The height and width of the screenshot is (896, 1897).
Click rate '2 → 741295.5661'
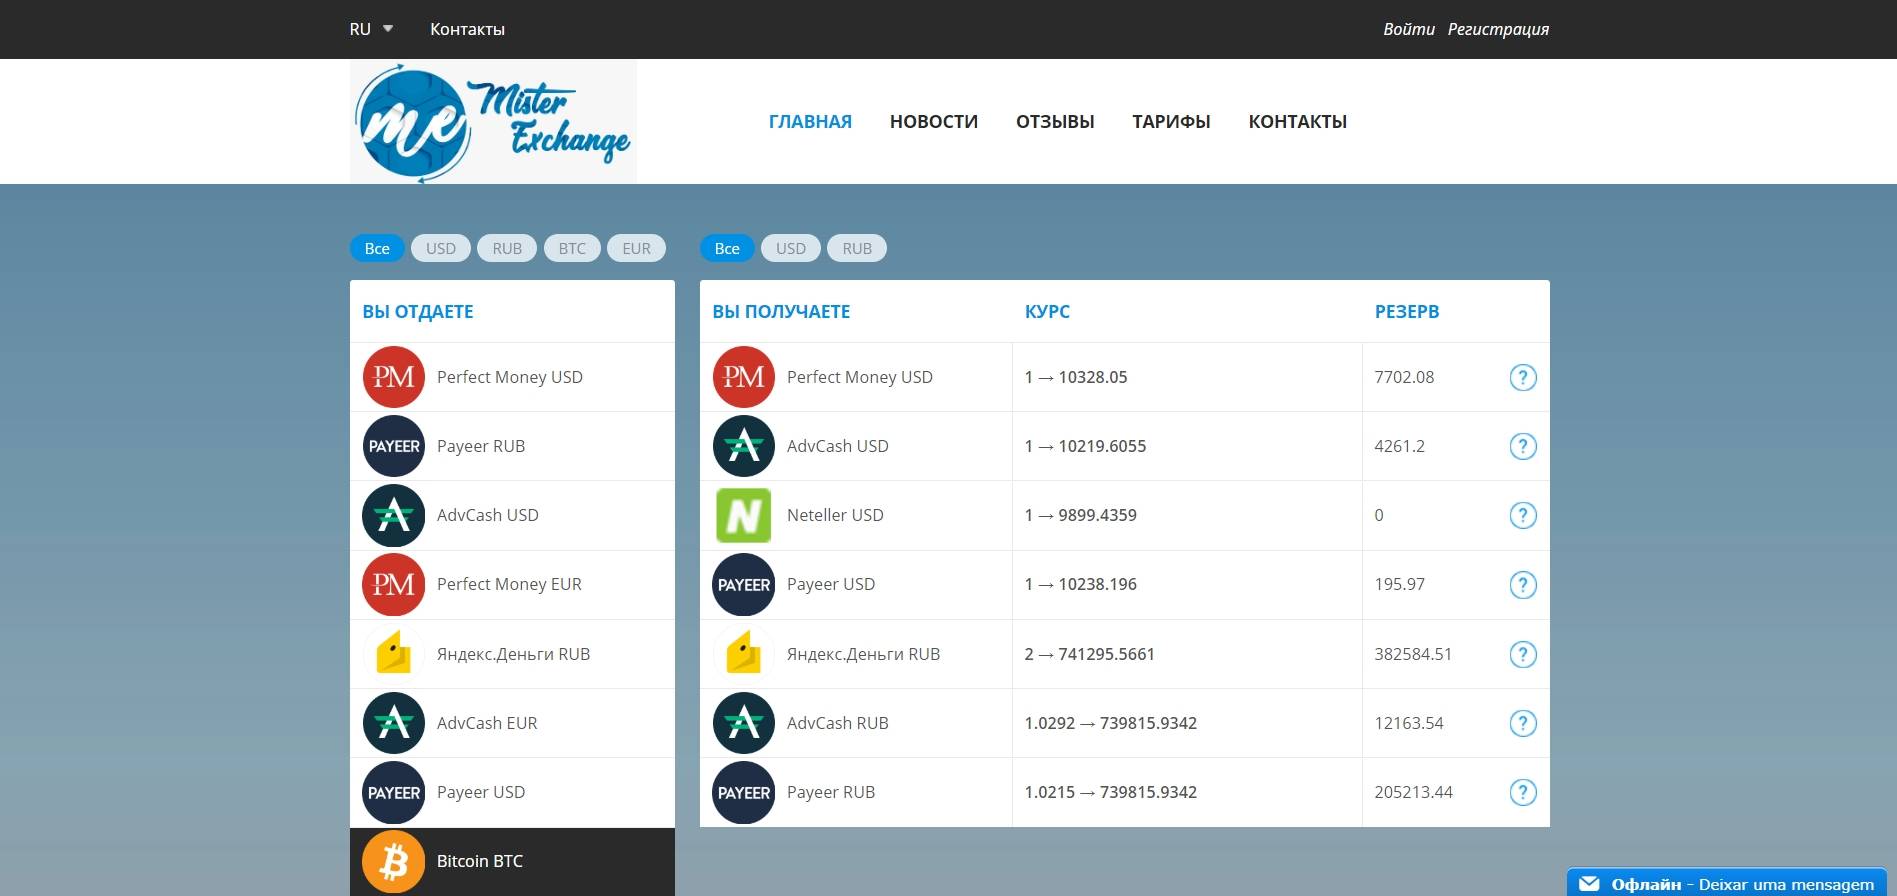point(1090,654)
